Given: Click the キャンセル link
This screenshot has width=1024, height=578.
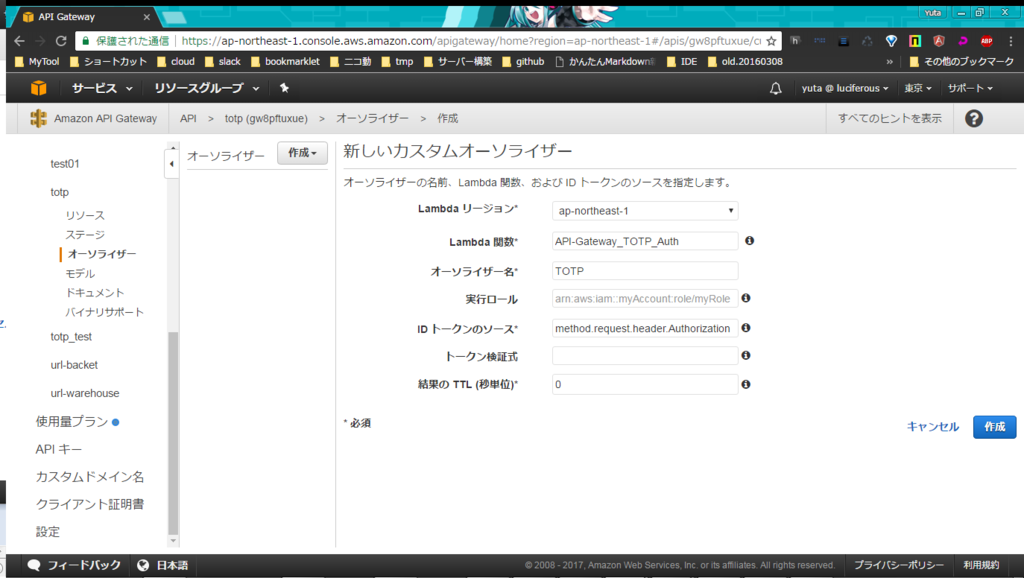Looking at the screenshot, I should tap(933, 426).
